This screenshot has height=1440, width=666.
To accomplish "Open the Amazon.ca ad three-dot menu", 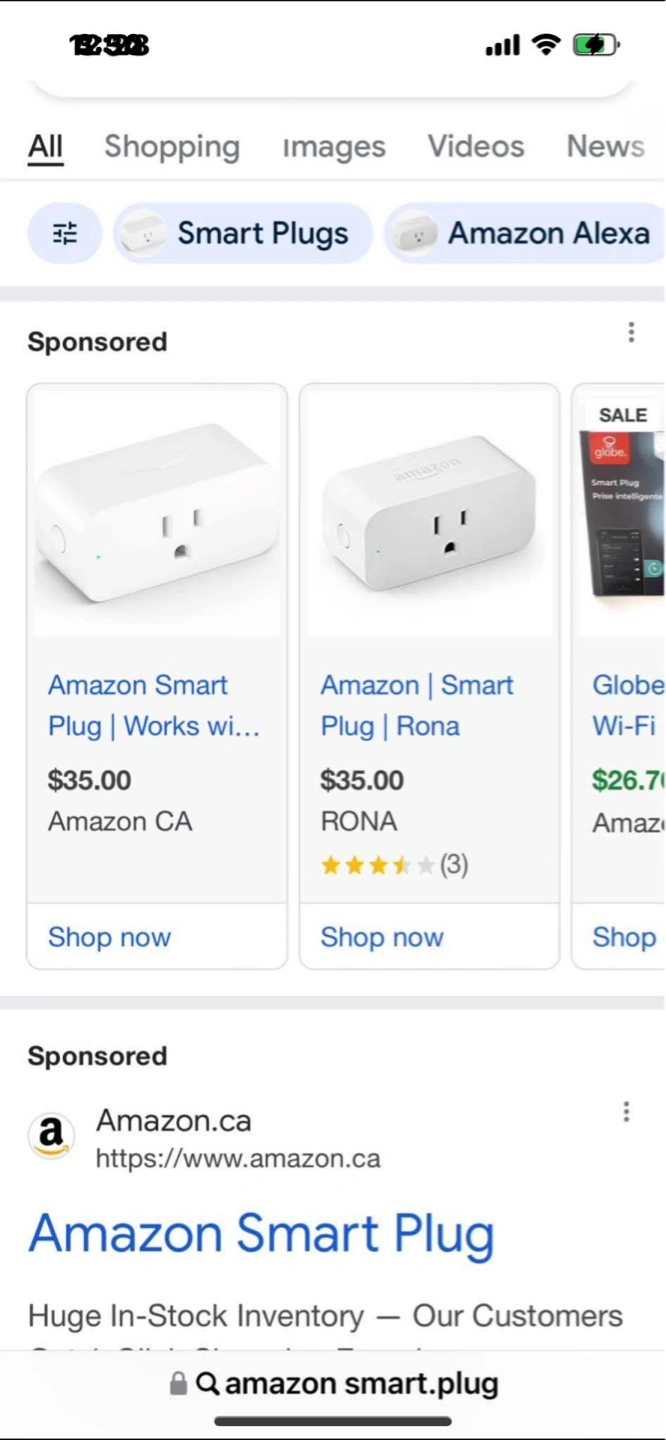I will click(x=626, y=1112).
